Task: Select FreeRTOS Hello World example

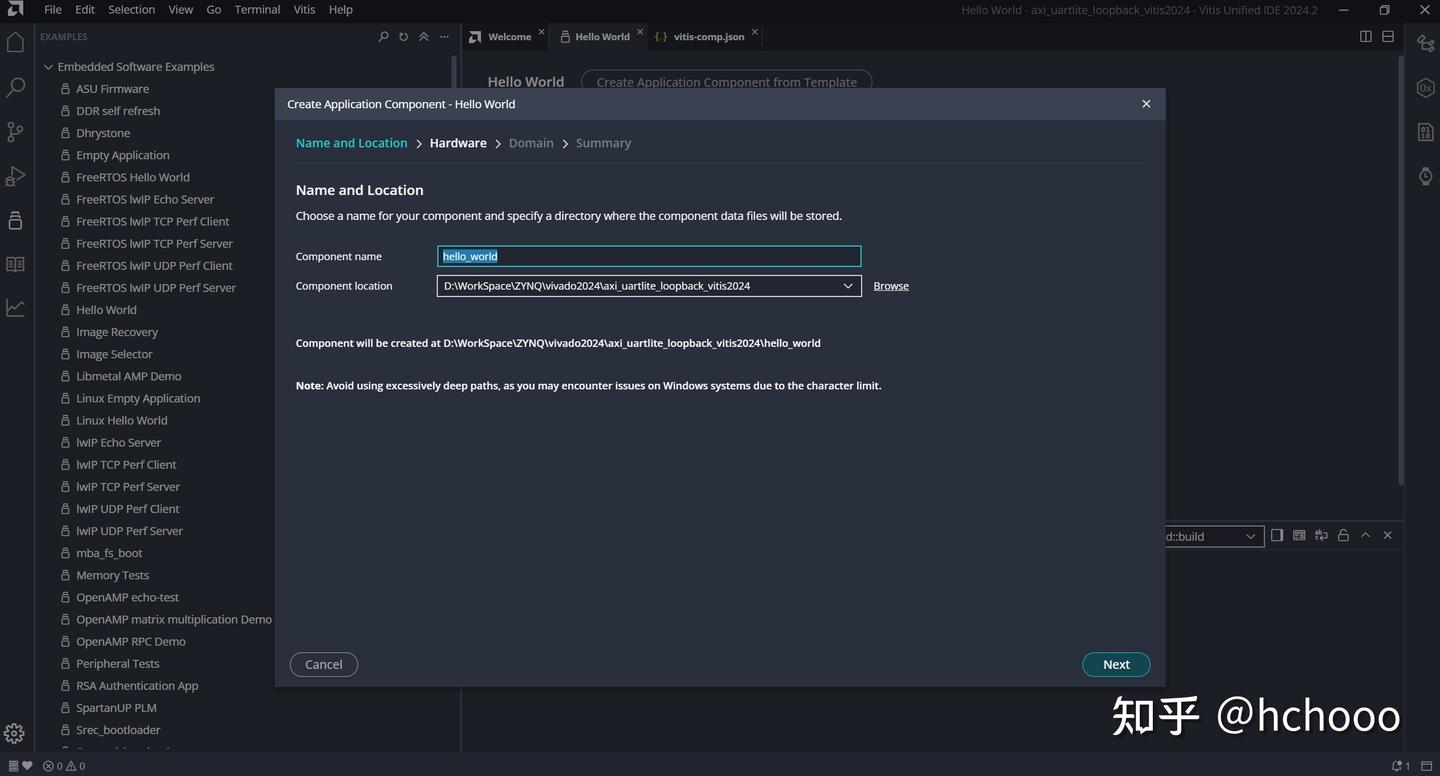Action: tap(132, 177)
